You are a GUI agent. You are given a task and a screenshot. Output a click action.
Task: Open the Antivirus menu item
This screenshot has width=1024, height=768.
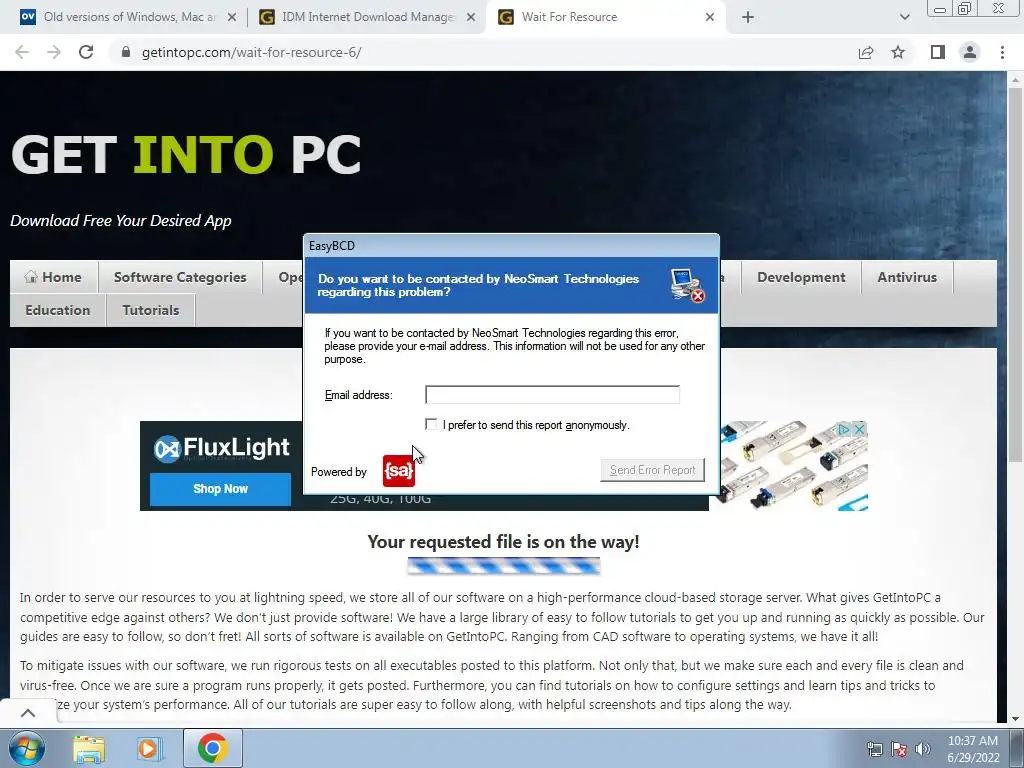pos(907,277)
